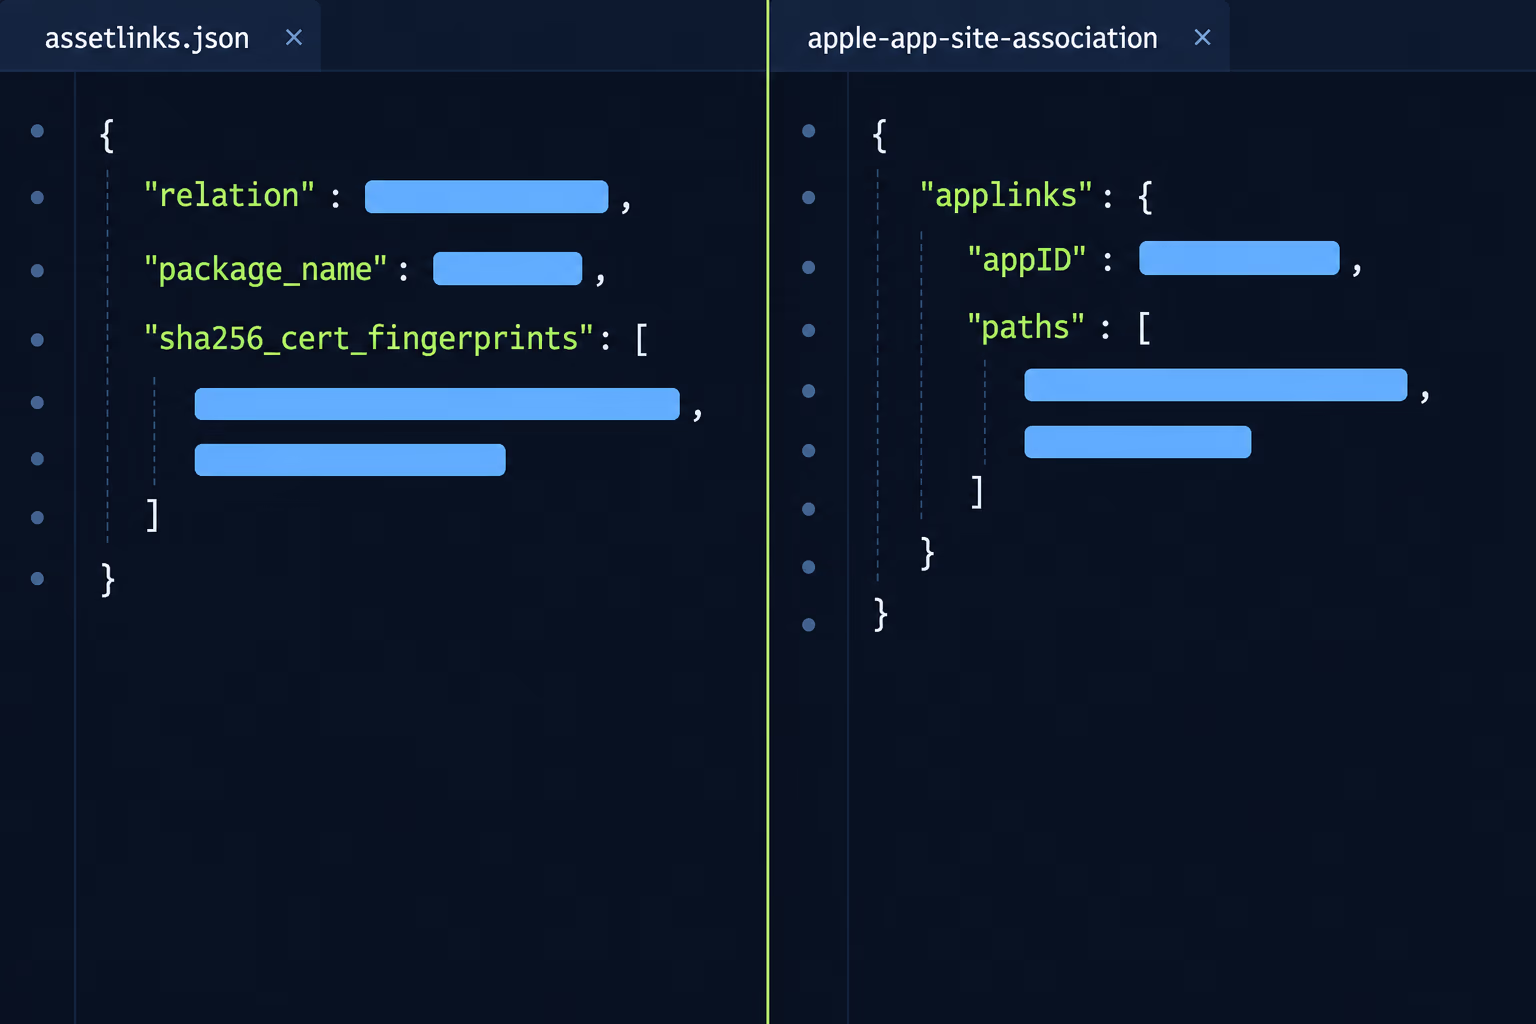Click the shorter fingerprint value bar in assetlinks.json
Screen dimensions: 1536x1024
(350, 460)
